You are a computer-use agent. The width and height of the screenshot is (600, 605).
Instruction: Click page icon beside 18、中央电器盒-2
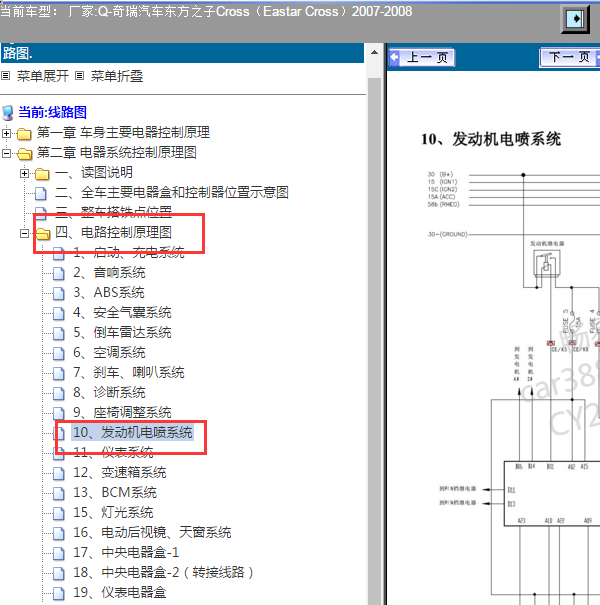tap(59, 574)
